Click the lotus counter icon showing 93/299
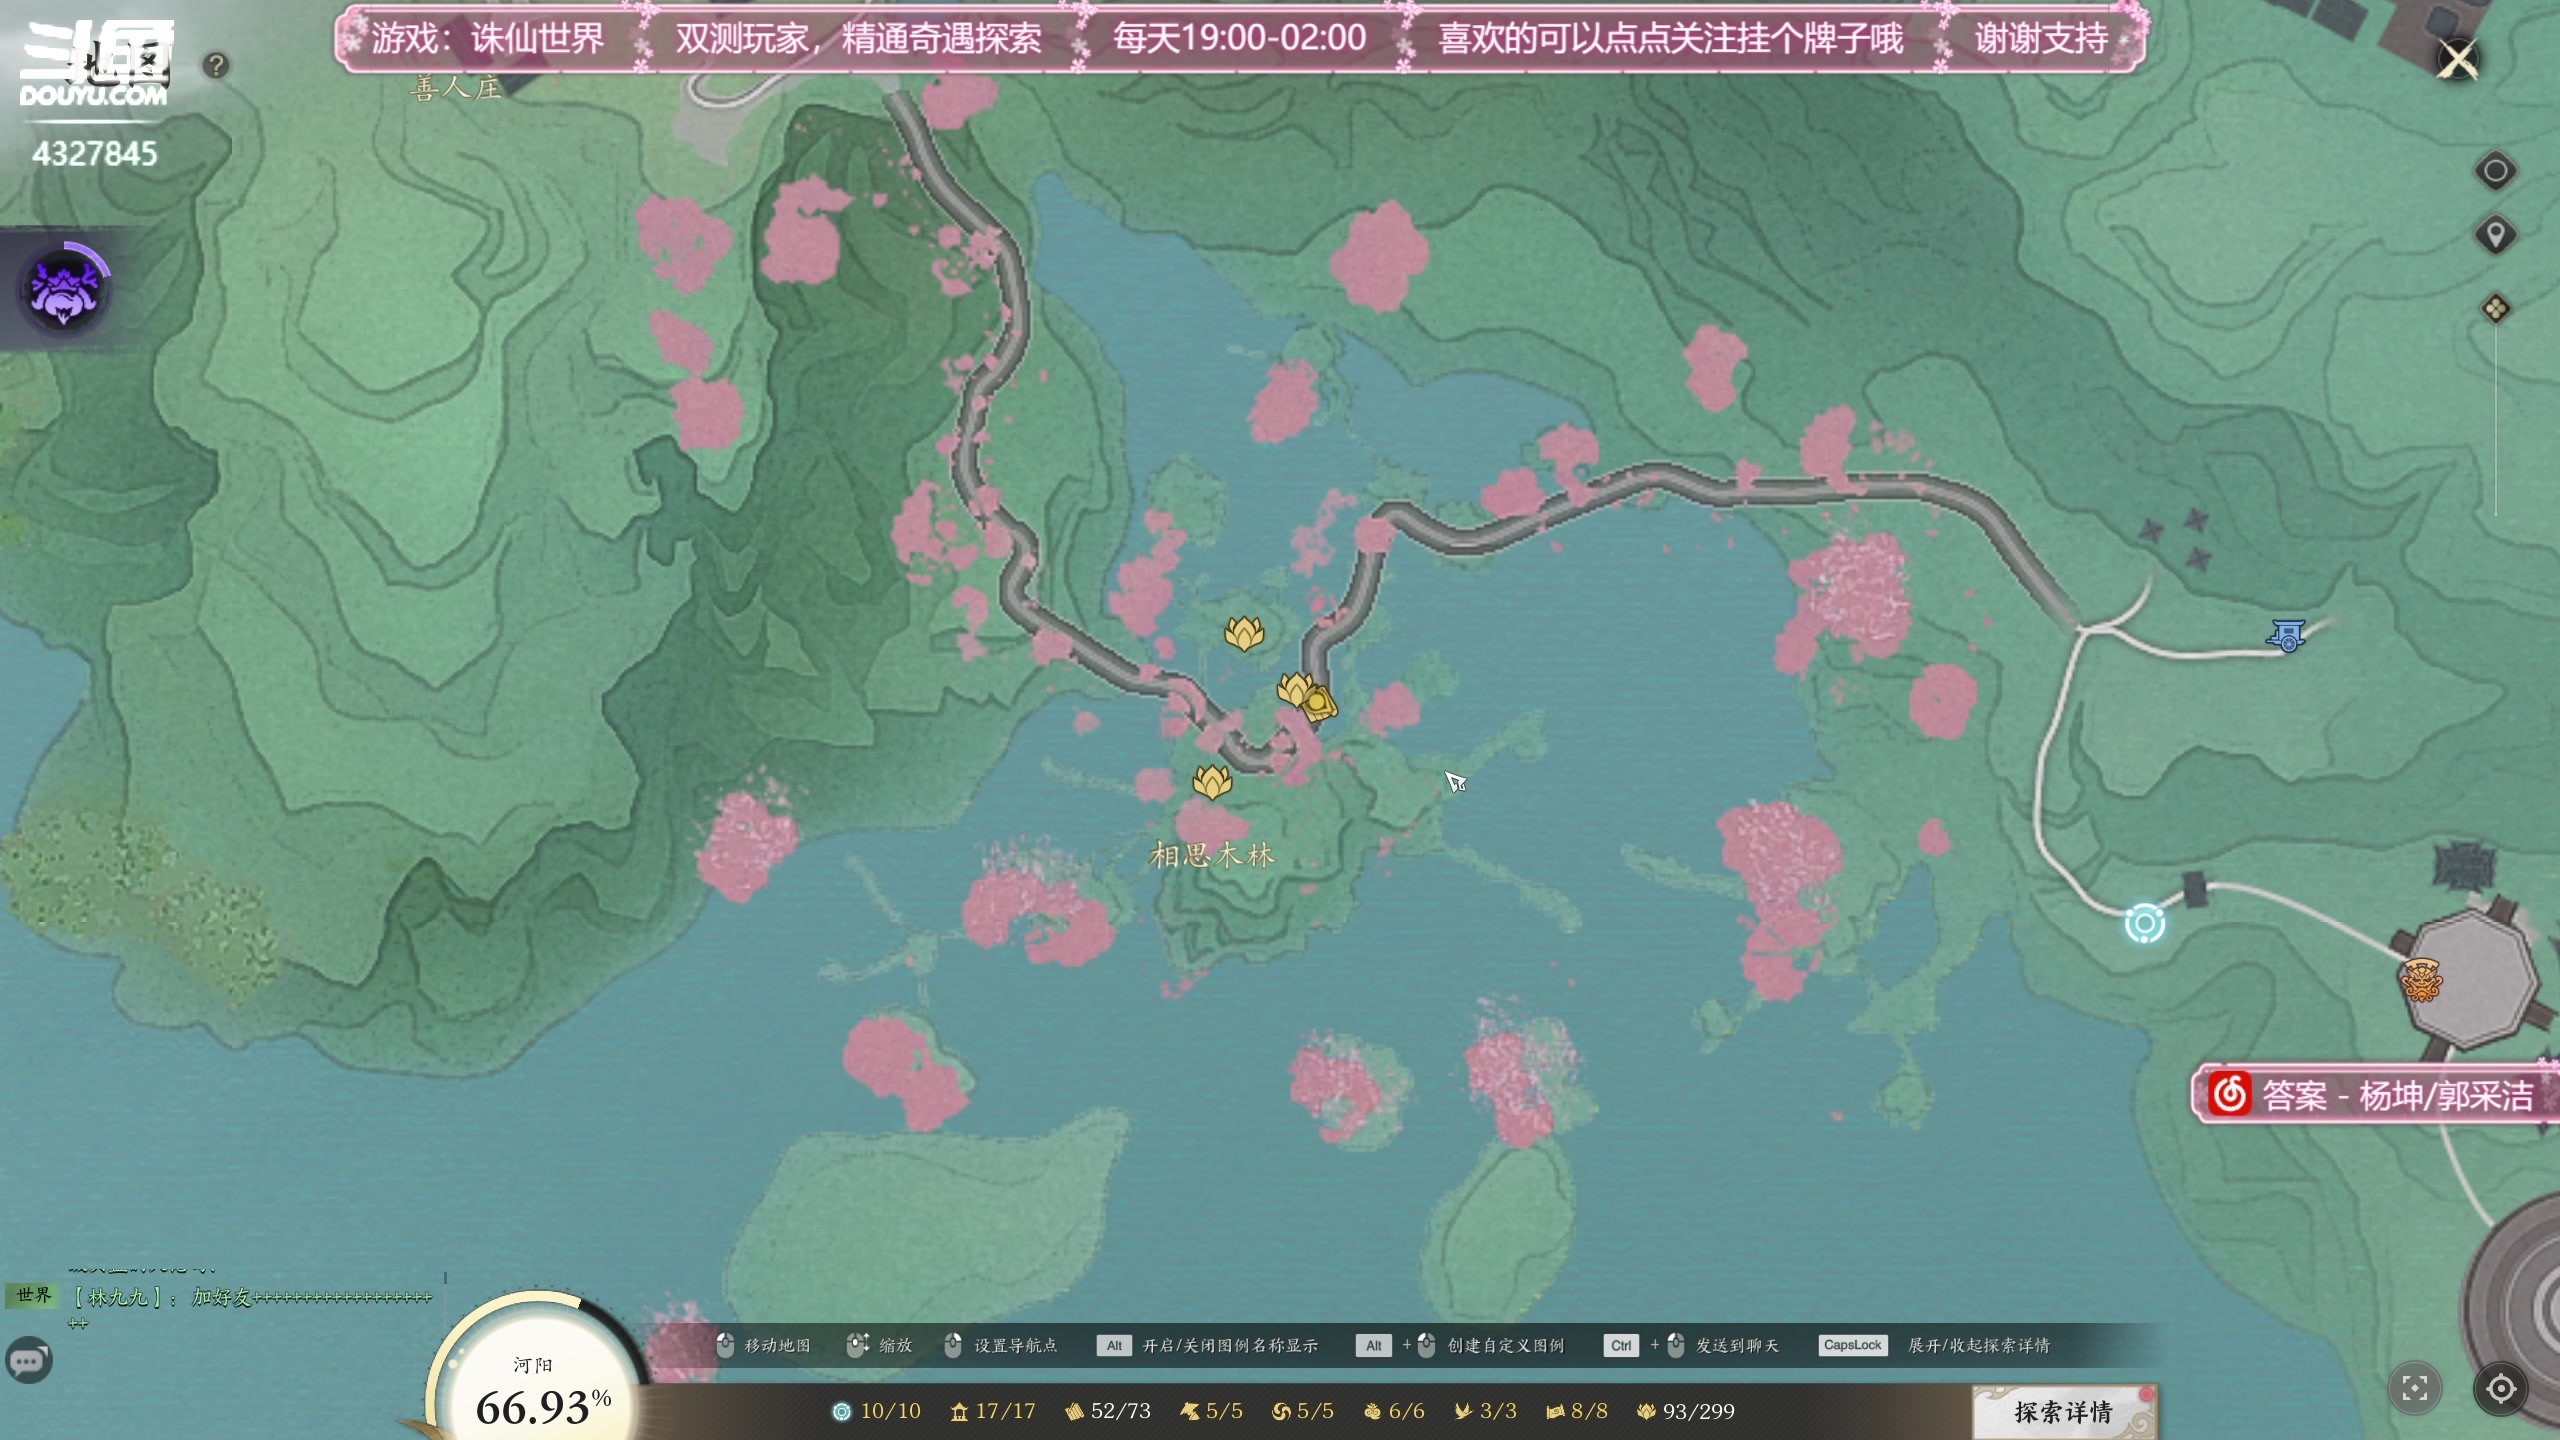The image size is (2560, 1440). 1646,1411
